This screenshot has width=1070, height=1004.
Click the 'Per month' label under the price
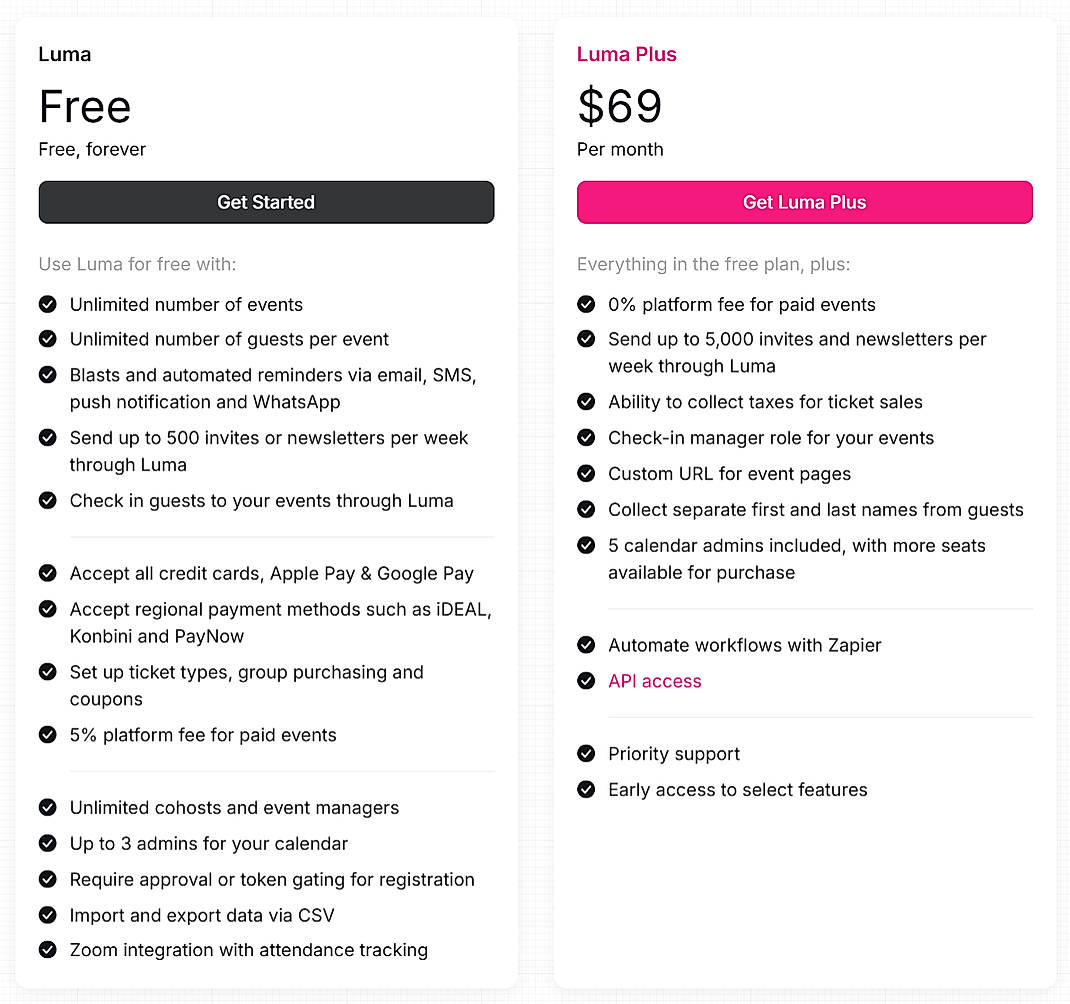[x=620, y=149]
